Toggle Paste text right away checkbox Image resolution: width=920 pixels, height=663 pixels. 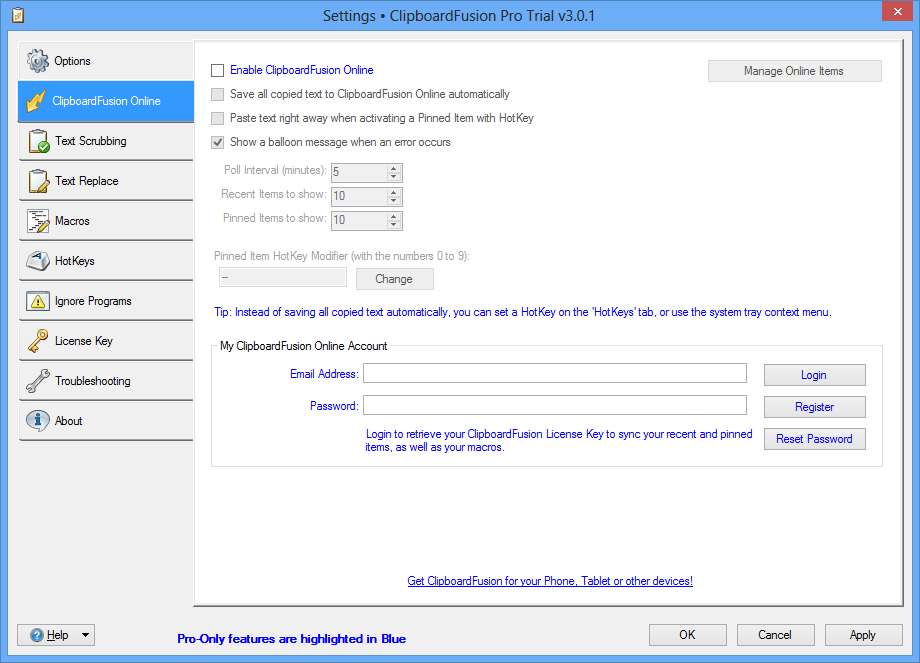click(218, 119)
